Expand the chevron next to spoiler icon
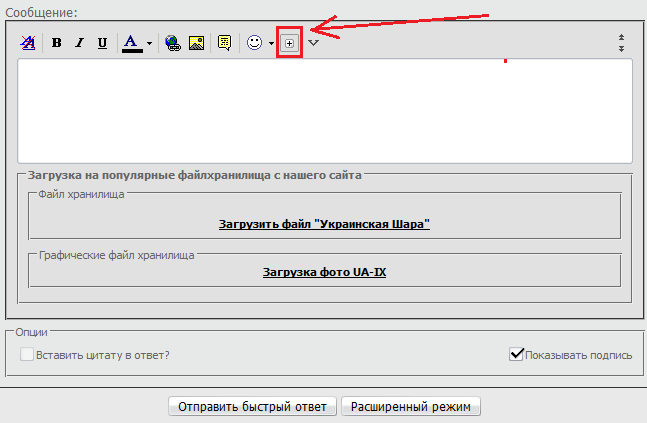The height and width of the screenshot is (423, 647). point(314,43)
